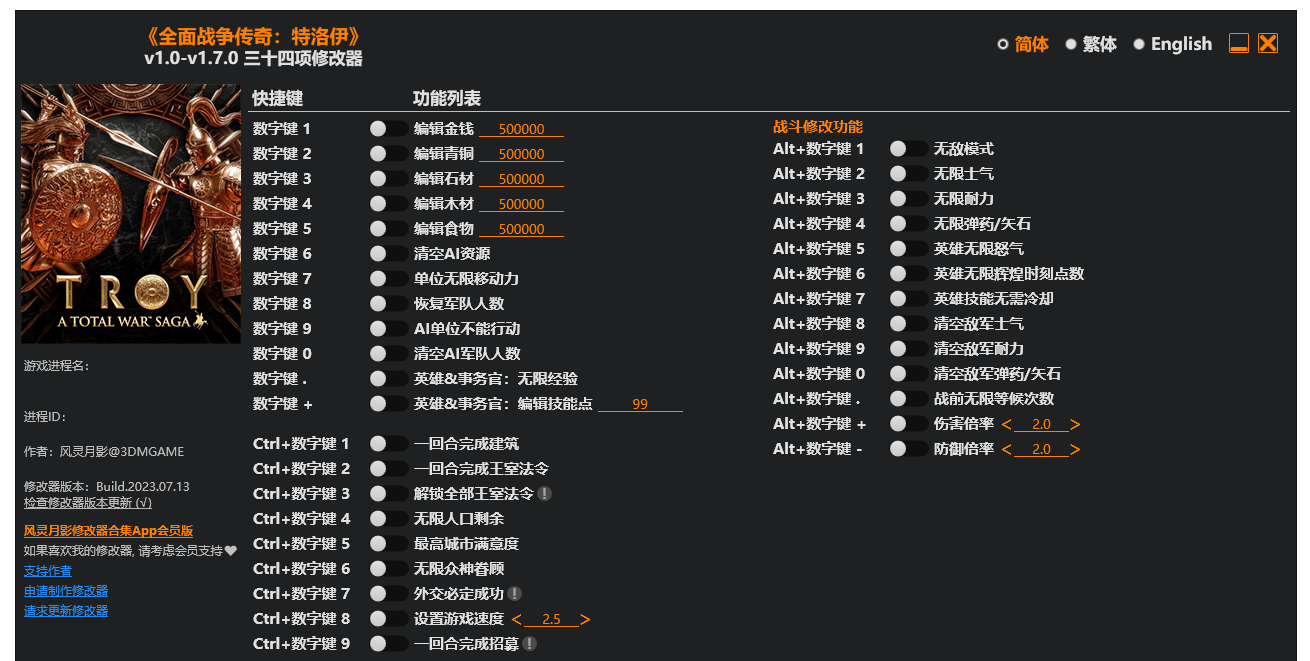Enable 单位无限移动力 toggle
This screenshot has width=1310, height=661.
pos(388,279)
